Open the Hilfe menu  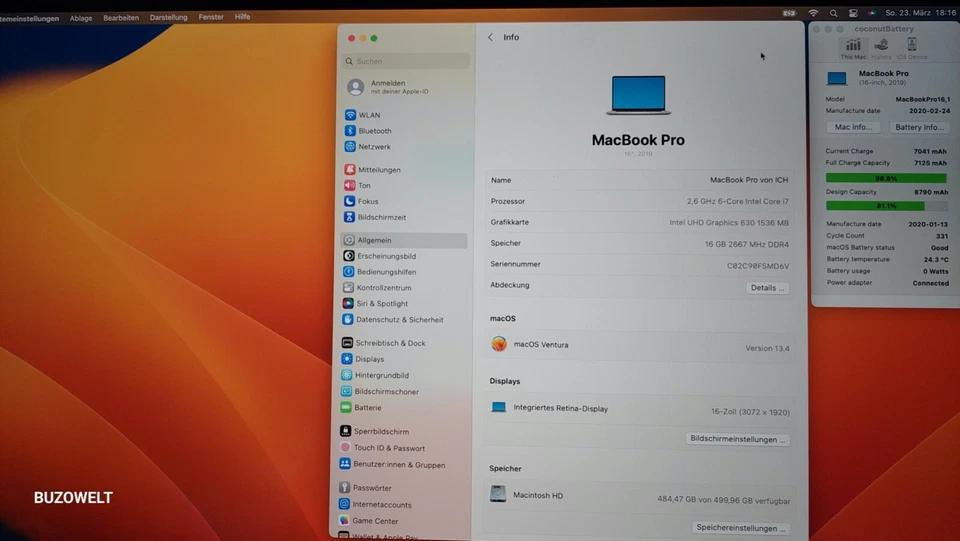coord(242,17)
